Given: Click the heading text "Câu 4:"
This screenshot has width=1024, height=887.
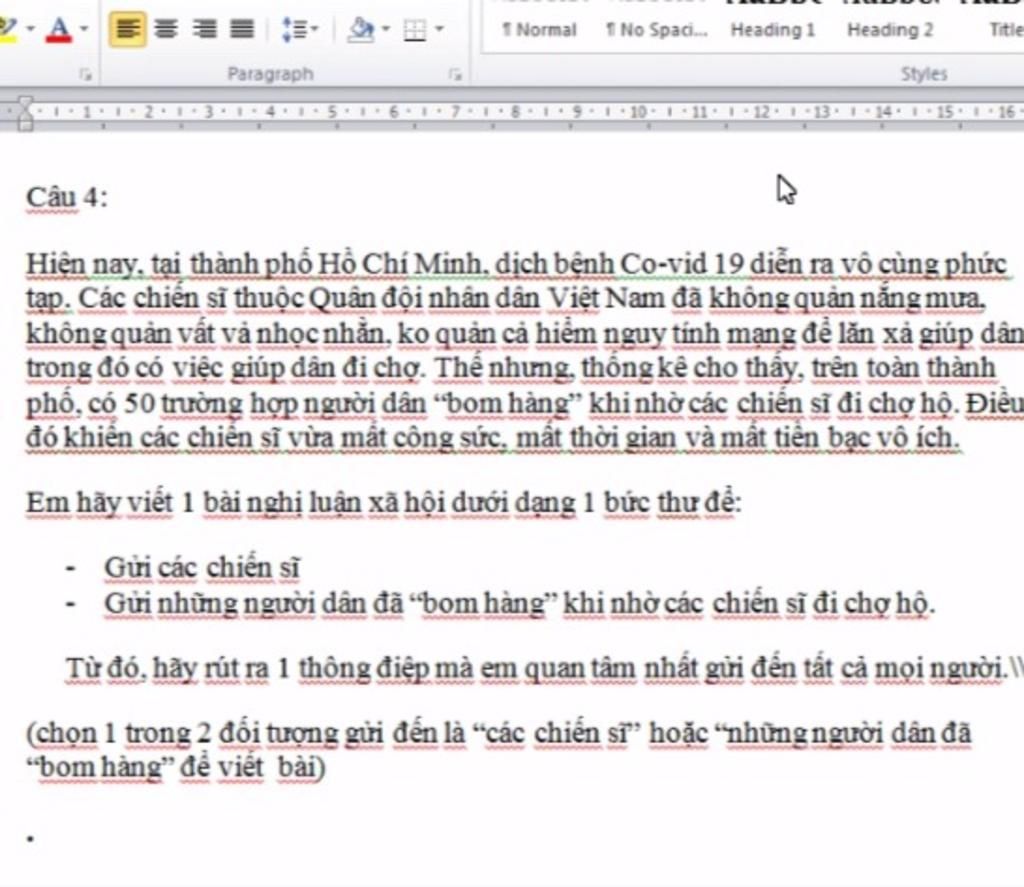Looking at the screenshot, I should [x=67, y=197].
